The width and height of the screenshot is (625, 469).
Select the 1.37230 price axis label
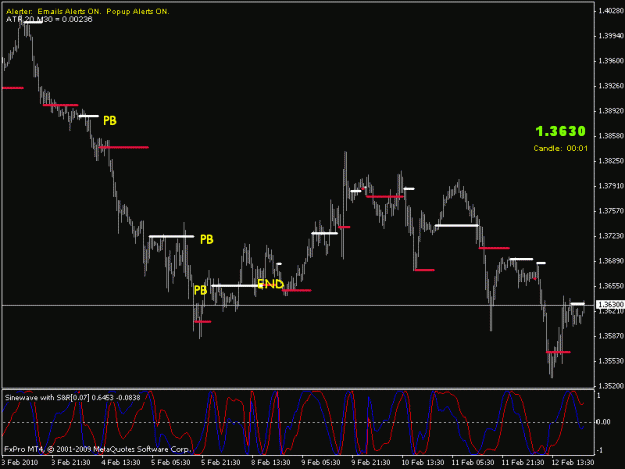click(x=611, y=236)
